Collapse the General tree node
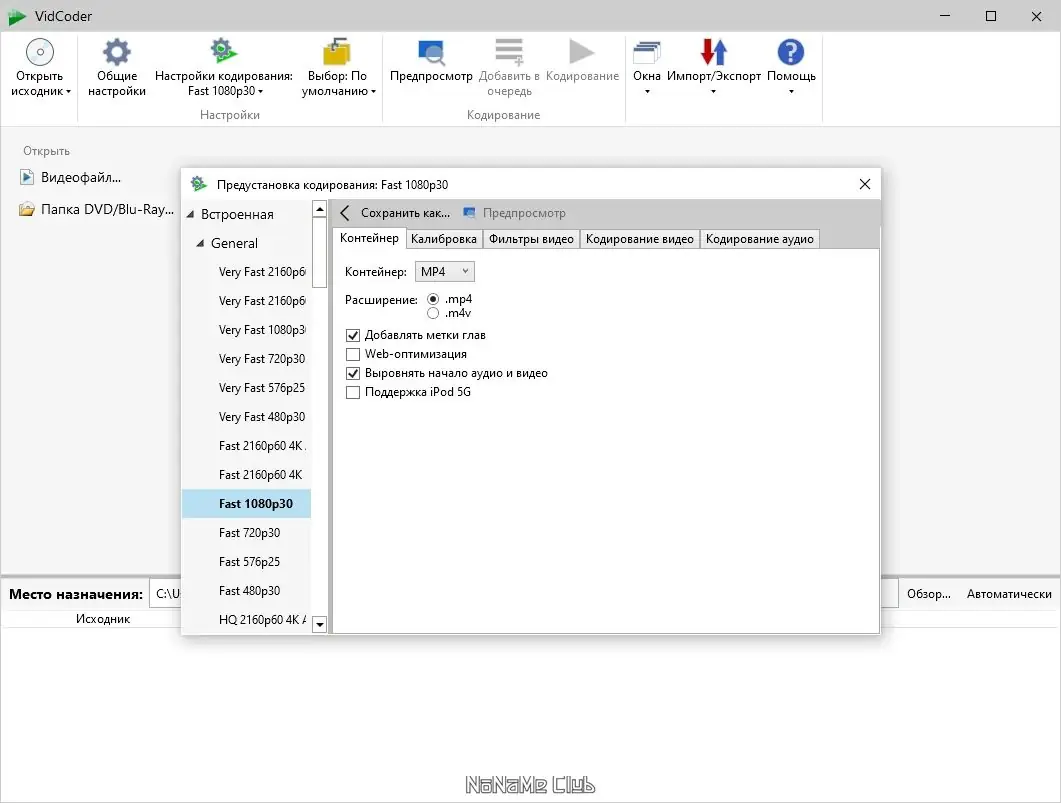1061x803 pixels. click(x=200, y=244)
